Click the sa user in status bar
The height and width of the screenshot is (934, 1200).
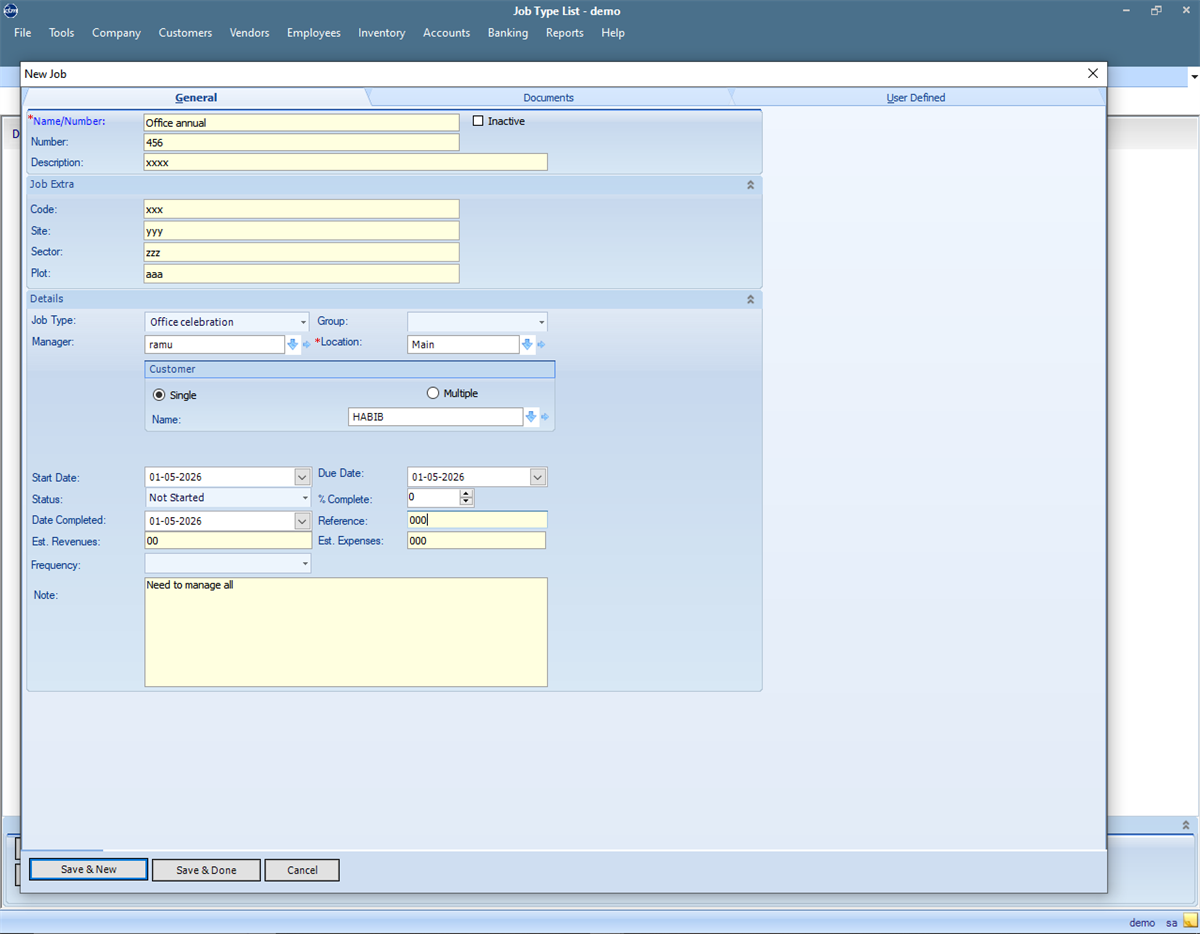[1171, 922]
